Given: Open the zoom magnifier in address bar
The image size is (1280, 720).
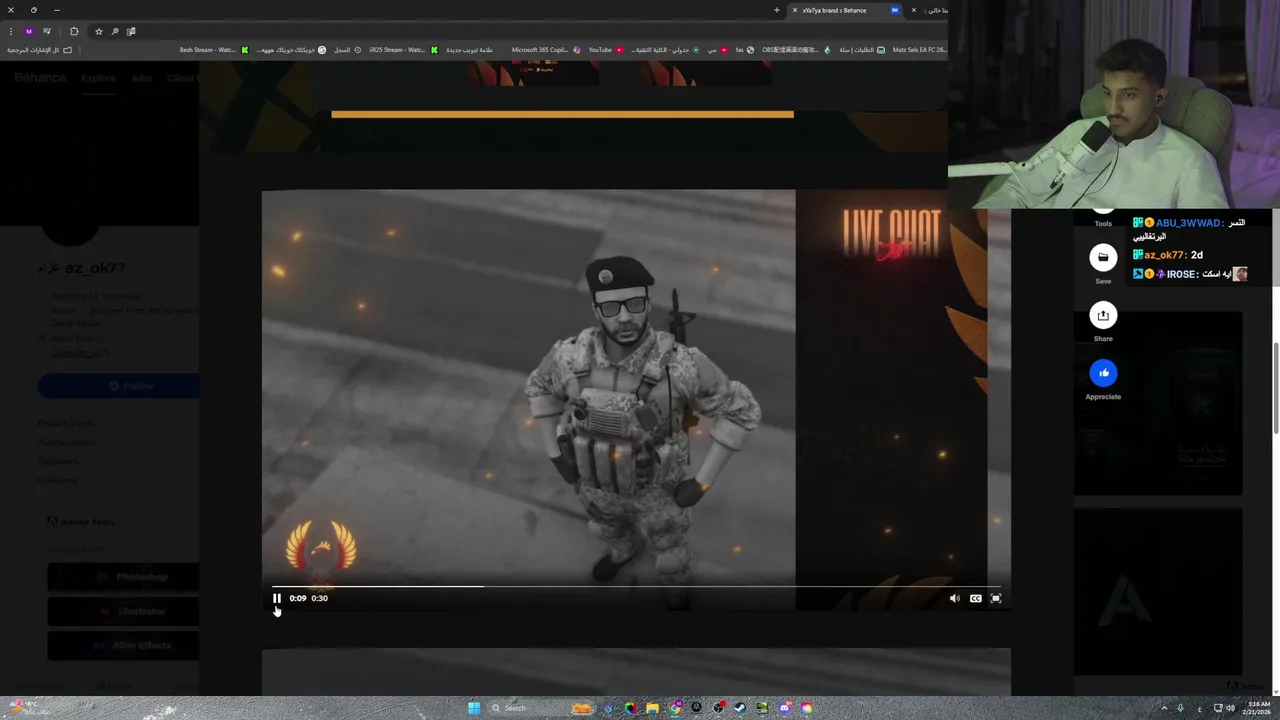Looking at the screenshot, I should (115, 31).
